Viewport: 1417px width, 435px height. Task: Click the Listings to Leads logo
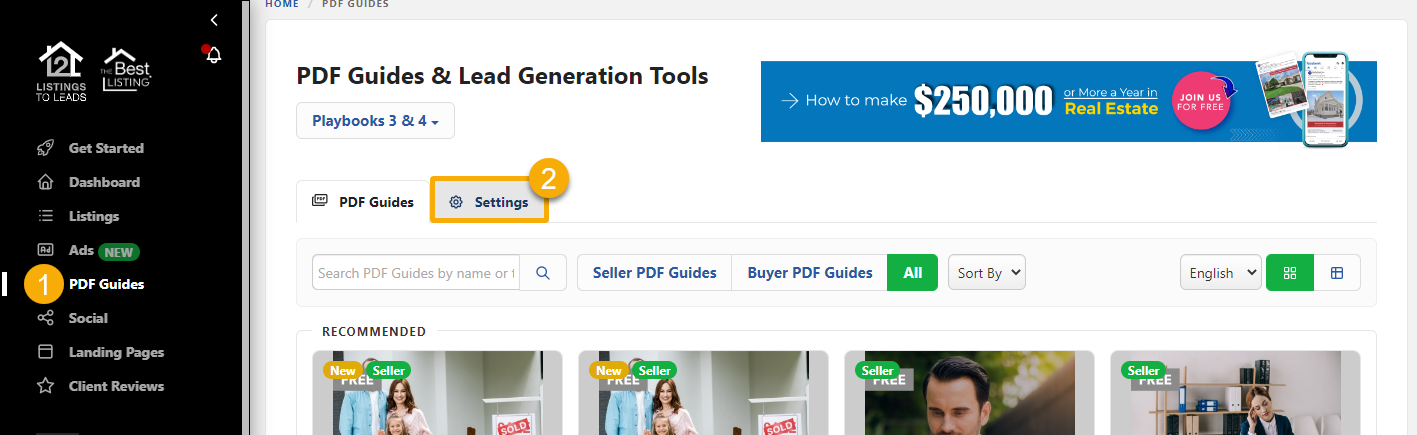tap(62, 72)
